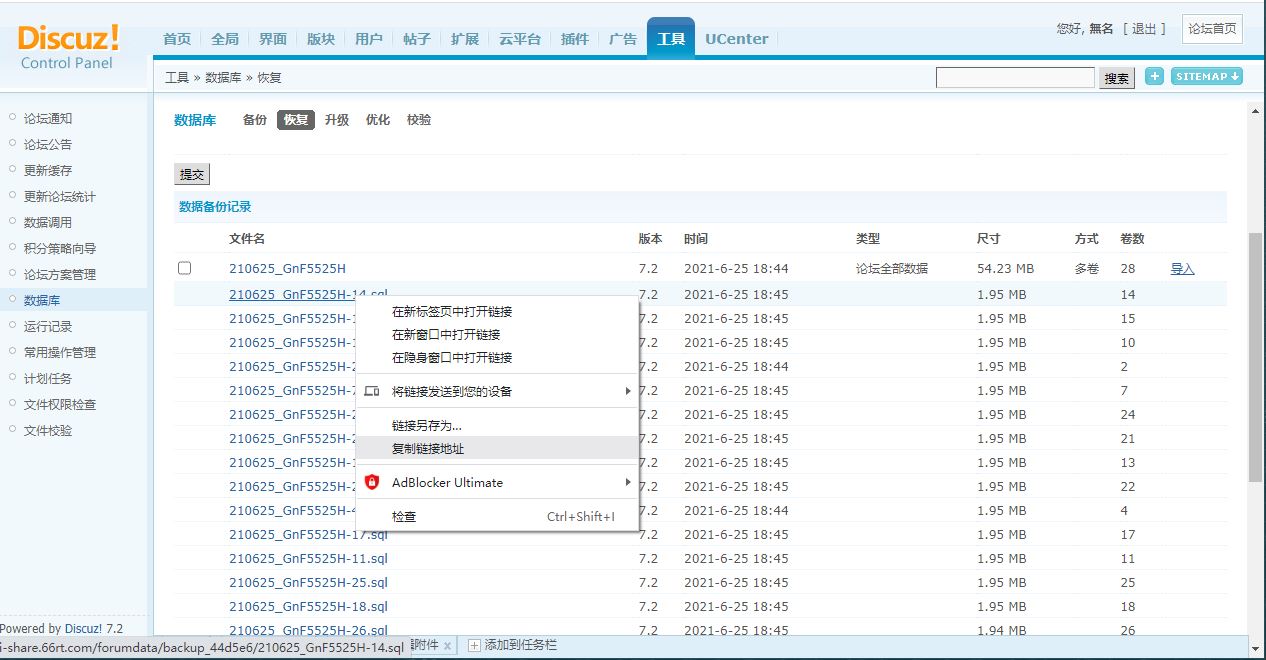This screenshot has width=1266, height=660.
Task: Open the 210625_GnF5525H-17.sql file link
Action: pos(308,535)
